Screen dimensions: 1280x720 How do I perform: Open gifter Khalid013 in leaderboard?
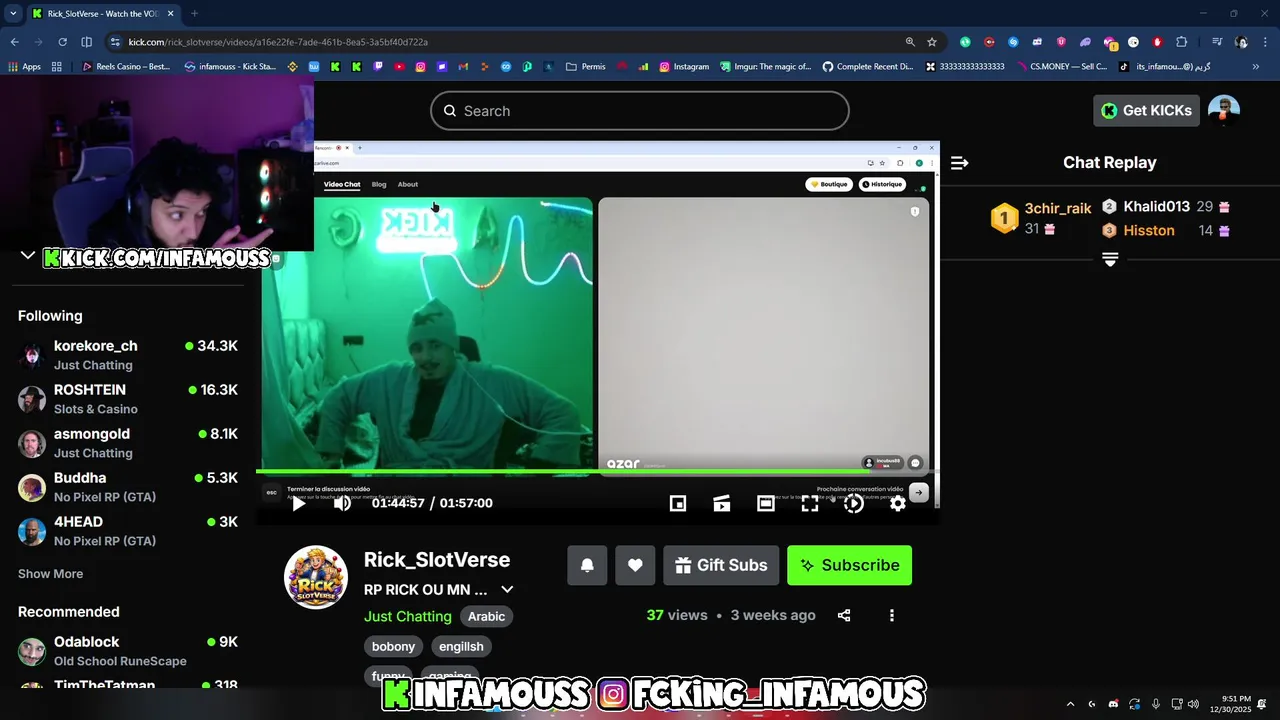click(x=1156, y=206)
